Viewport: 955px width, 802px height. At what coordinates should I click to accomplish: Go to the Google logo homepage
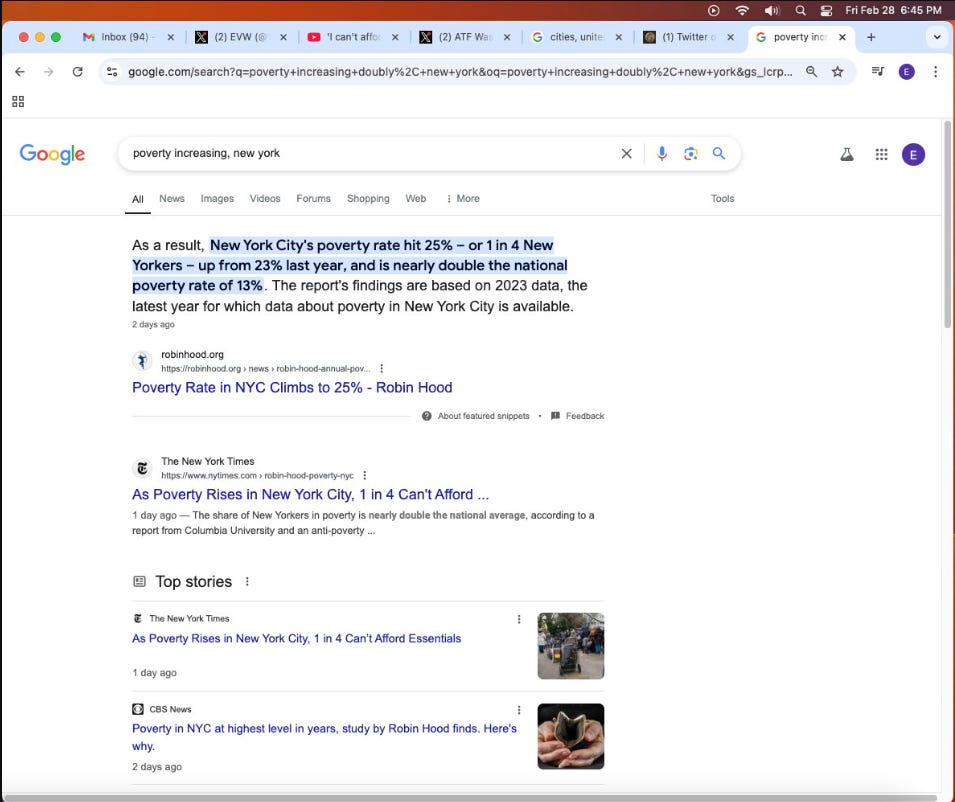[52, 154]
